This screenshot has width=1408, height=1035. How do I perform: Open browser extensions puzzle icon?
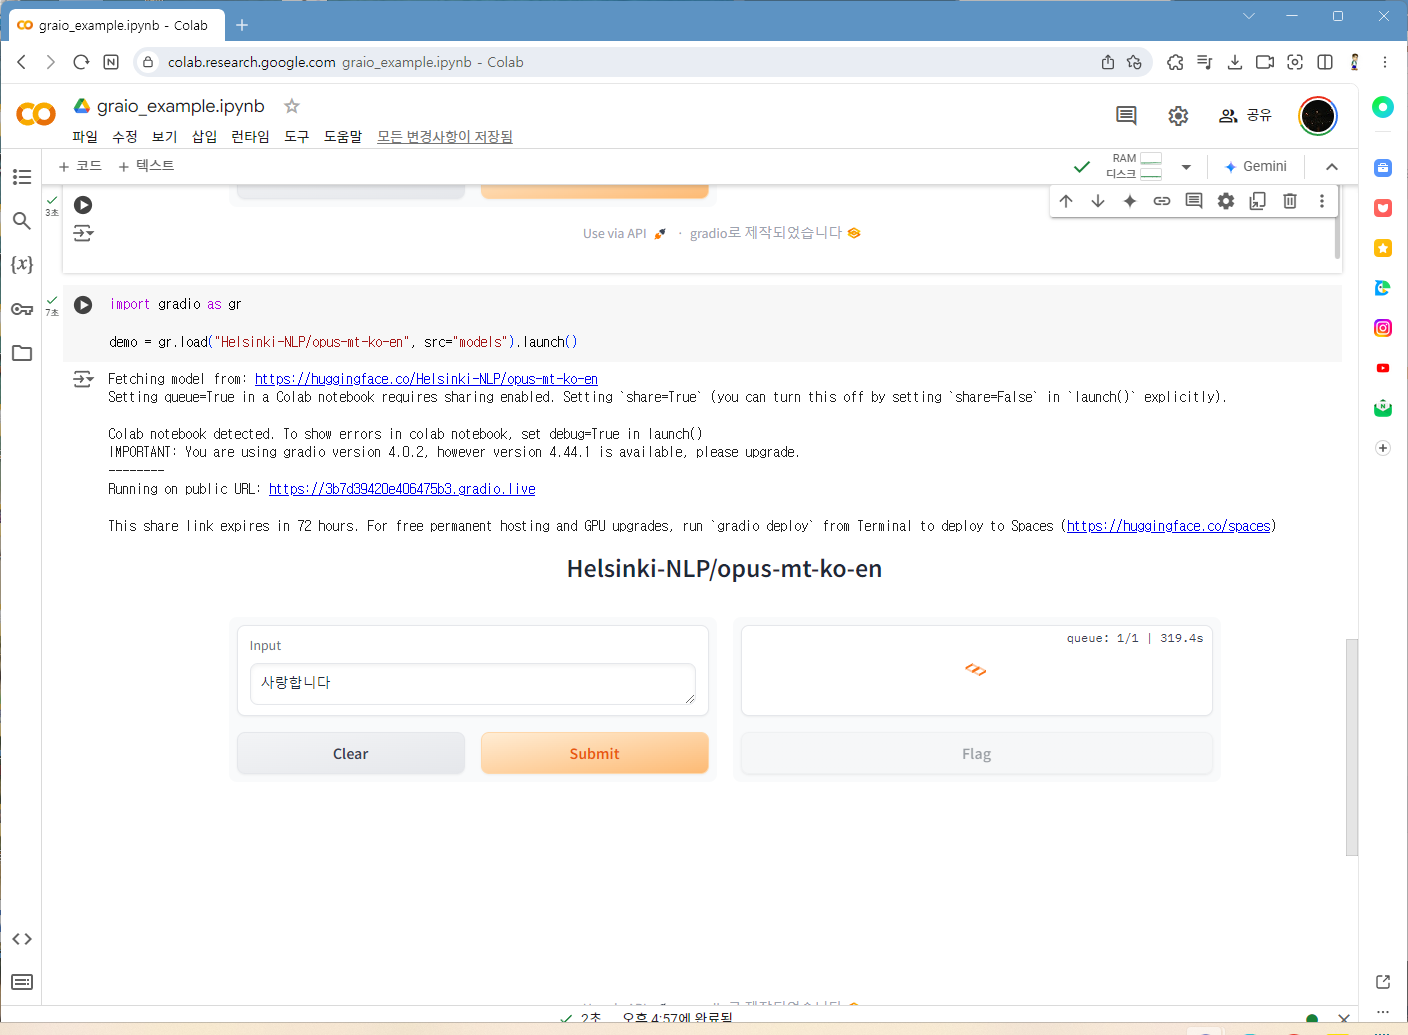click(x=1175, y=62)
